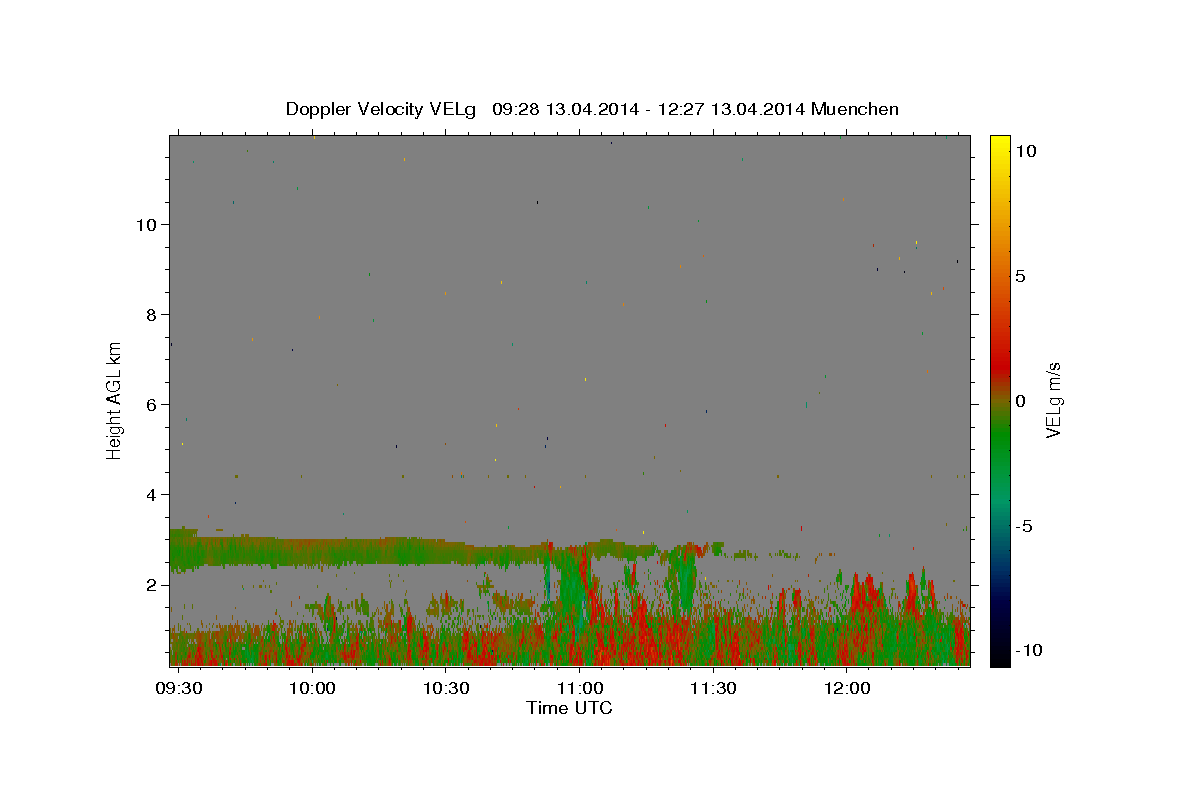Click the 09:30 time tick label
Viewport: 1200px width, 800px height.
(x=180, y=689)
